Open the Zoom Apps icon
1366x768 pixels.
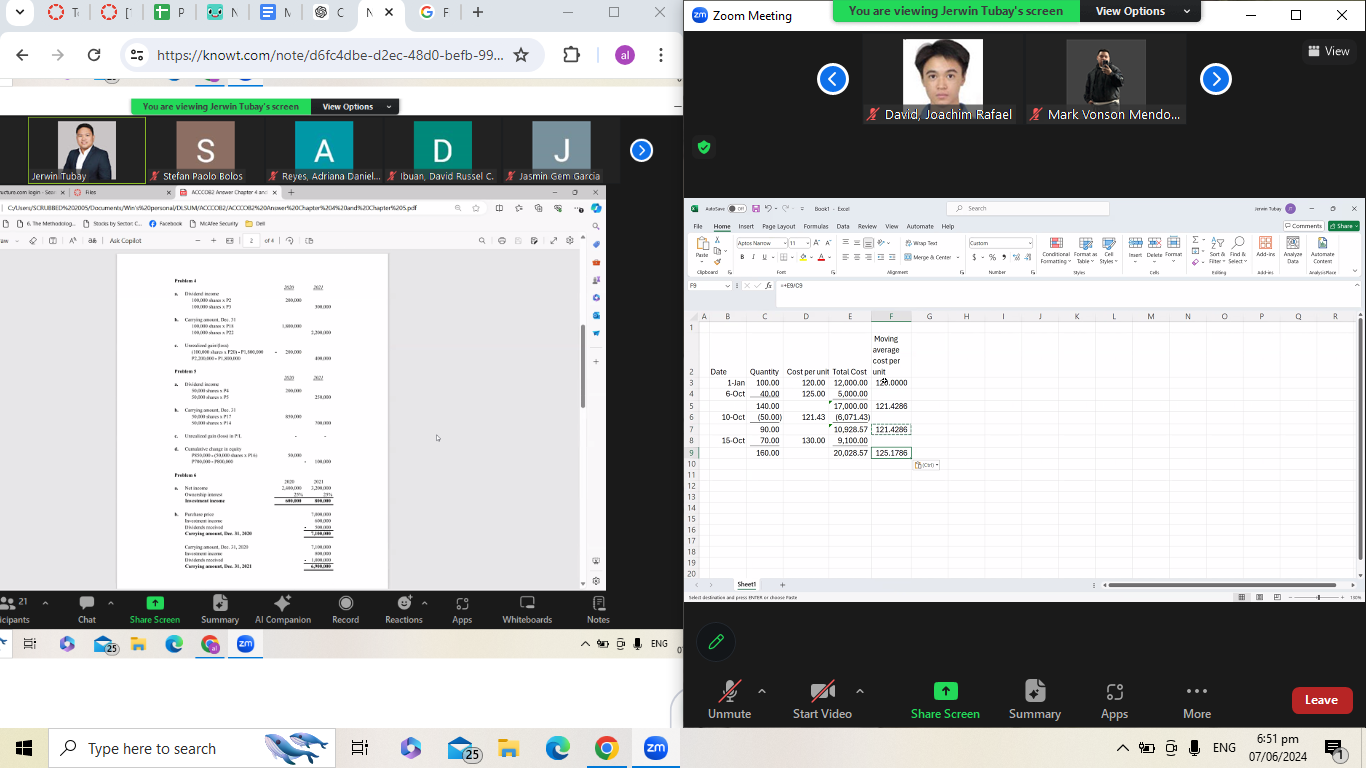pyautogui.click(x=1114, y=692)
